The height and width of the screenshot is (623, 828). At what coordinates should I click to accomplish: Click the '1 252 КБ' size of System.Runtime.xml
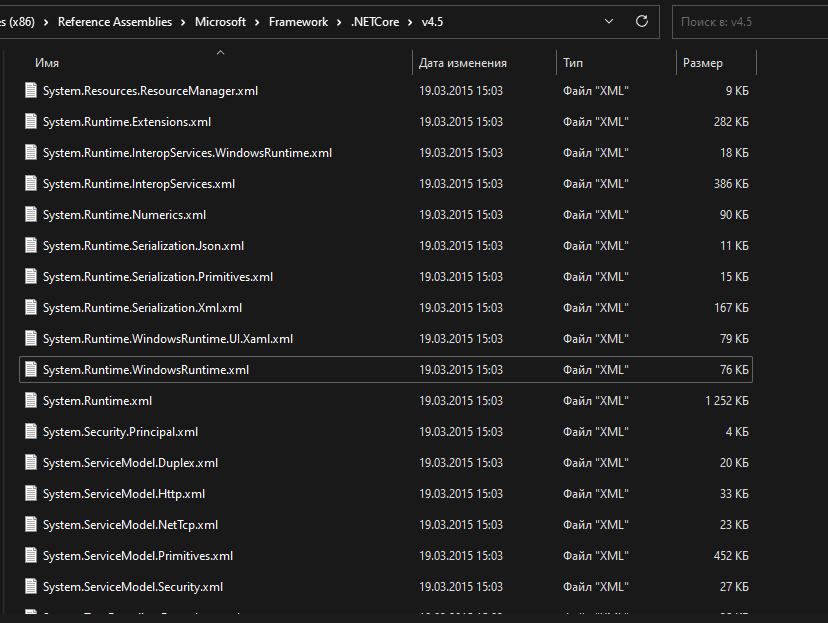click(x=727, y=401)
